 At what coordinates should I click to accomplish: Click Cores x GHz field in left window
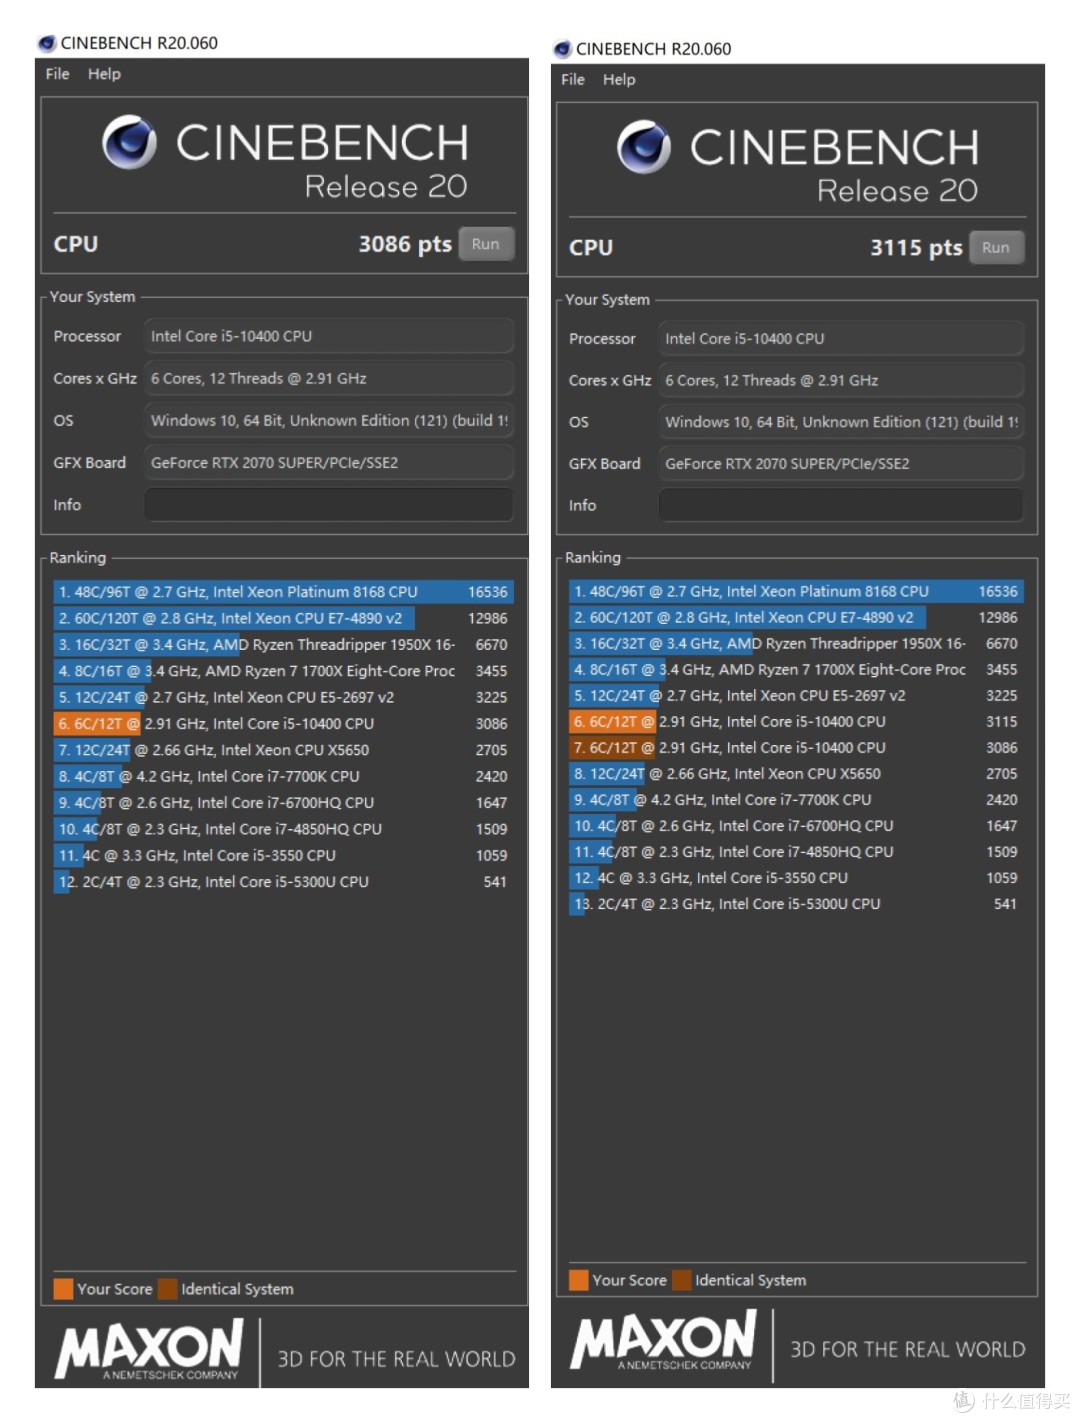pyautogui.click(x=329, y=378)
